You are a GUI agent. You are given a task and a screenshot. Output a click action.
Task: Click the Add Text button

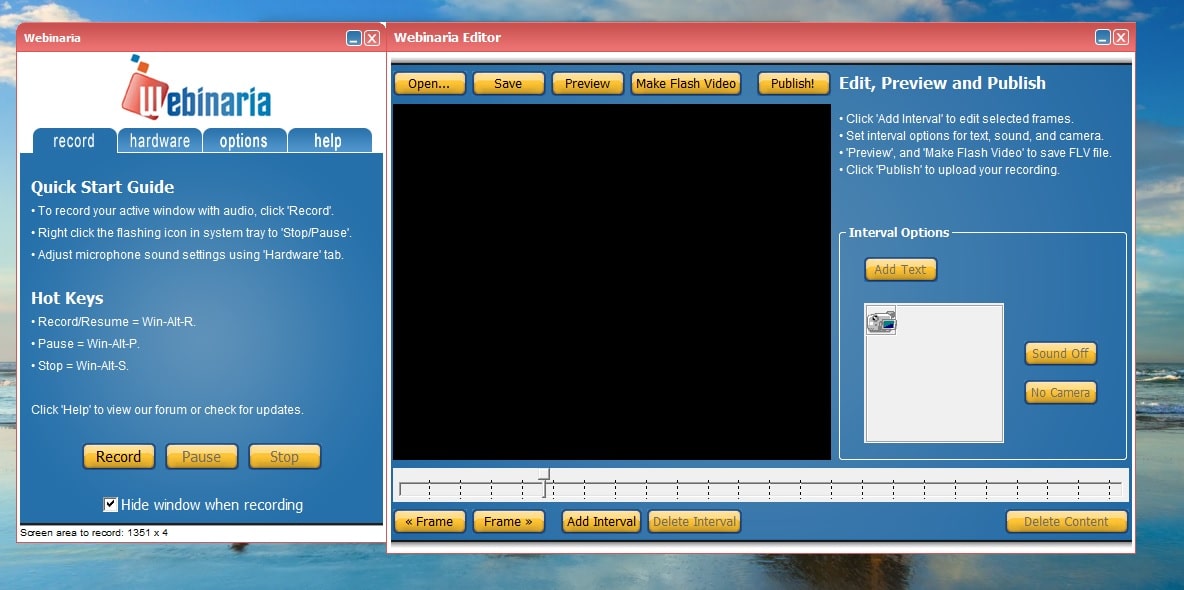click(900, 270)
